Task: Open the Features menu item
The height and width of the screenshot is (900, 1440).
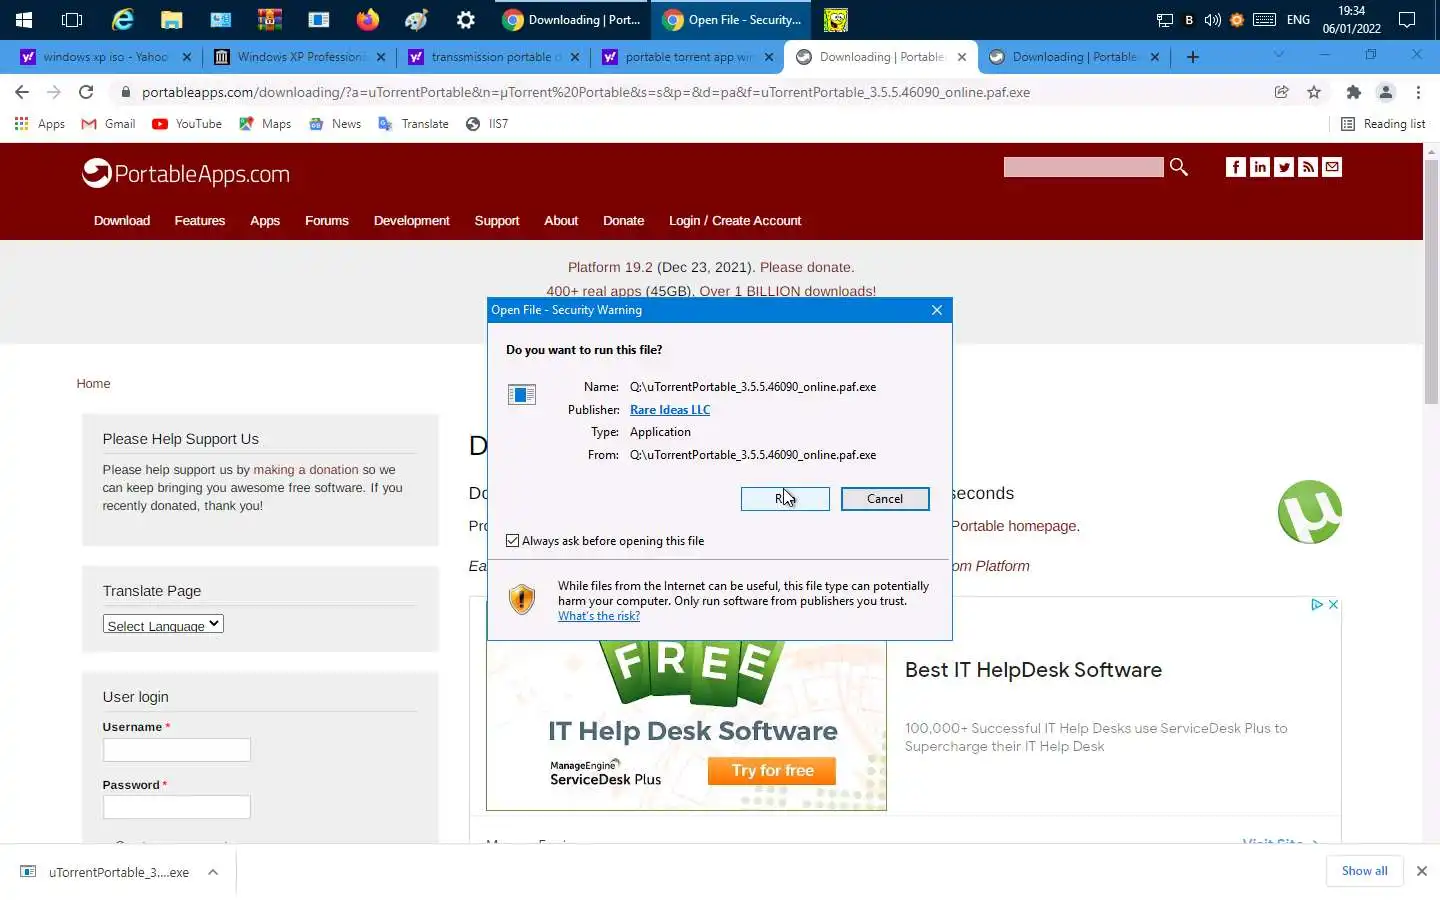Action: [x=200, y=221]
